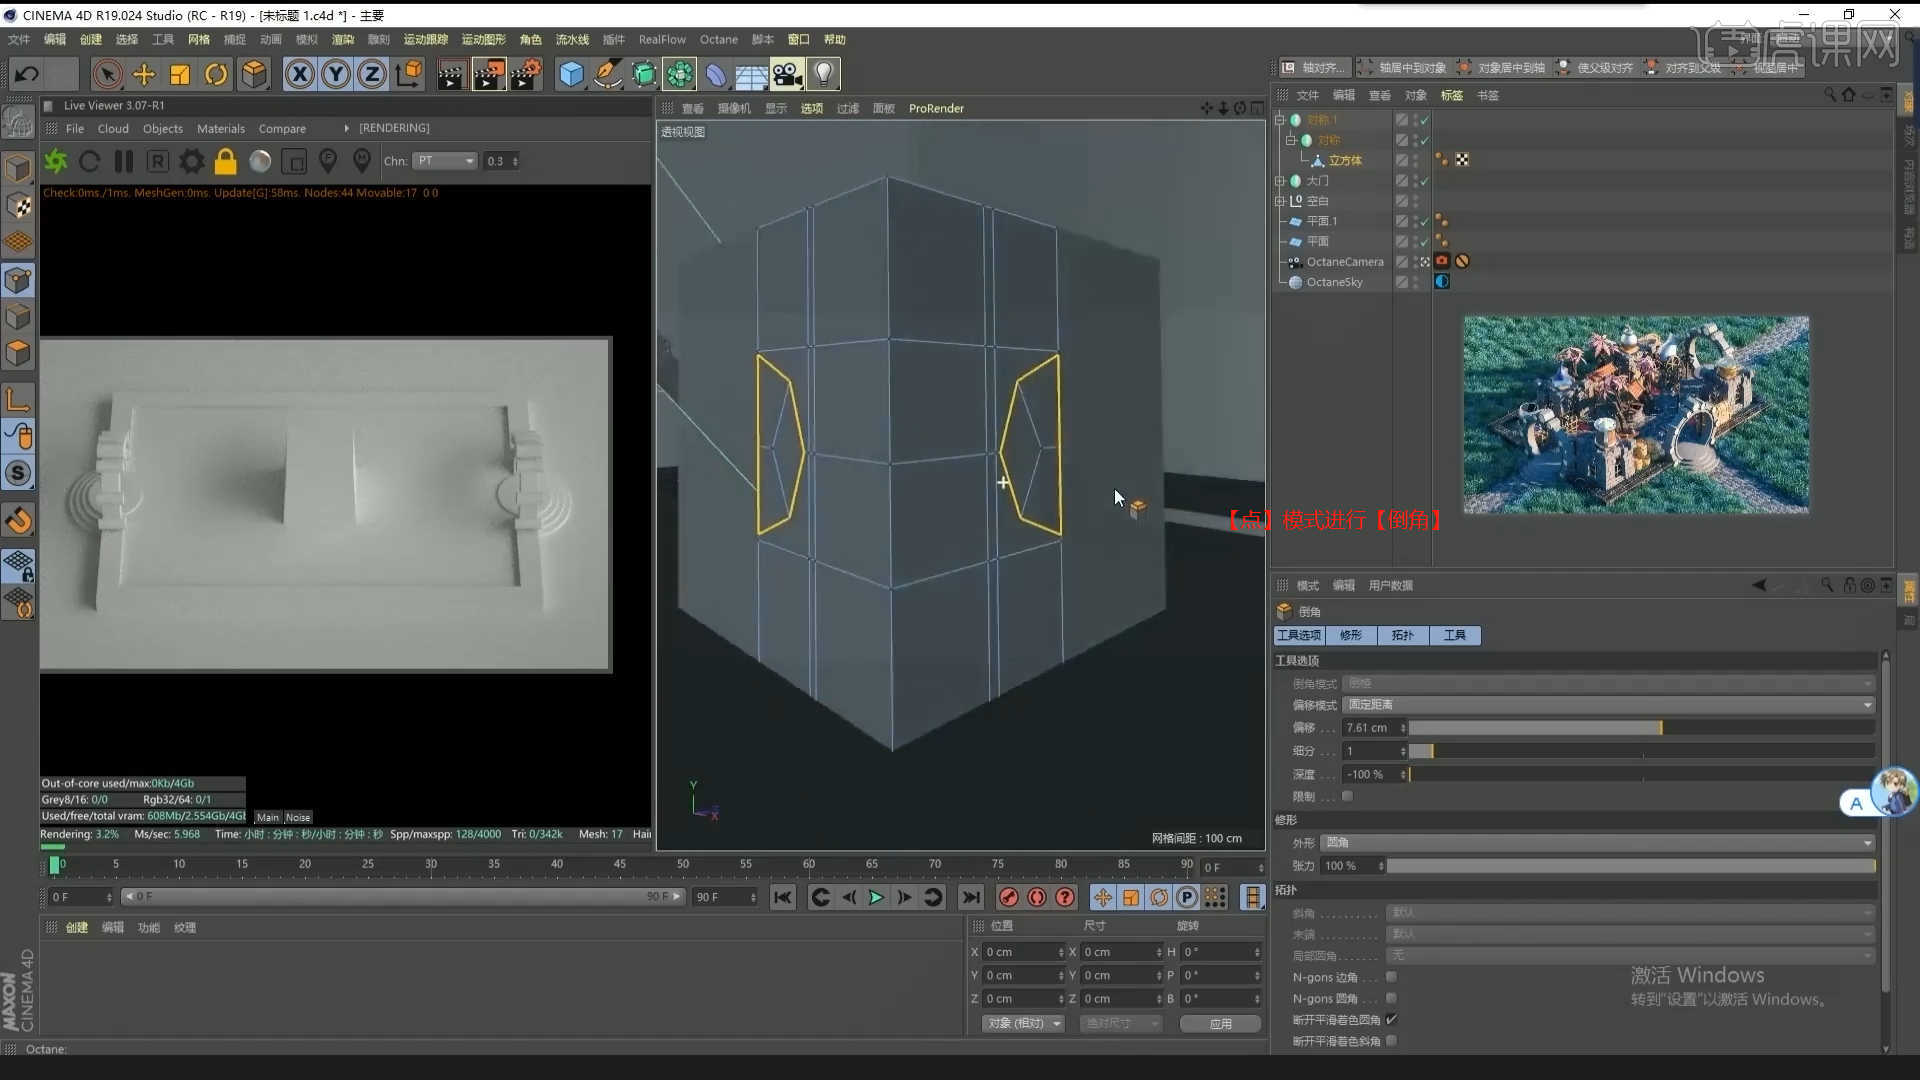This screenshot has height=1080, width=1920.
Task: Enable the 限制 checkbox in bevel tool options
Action: coord(1347,796)
